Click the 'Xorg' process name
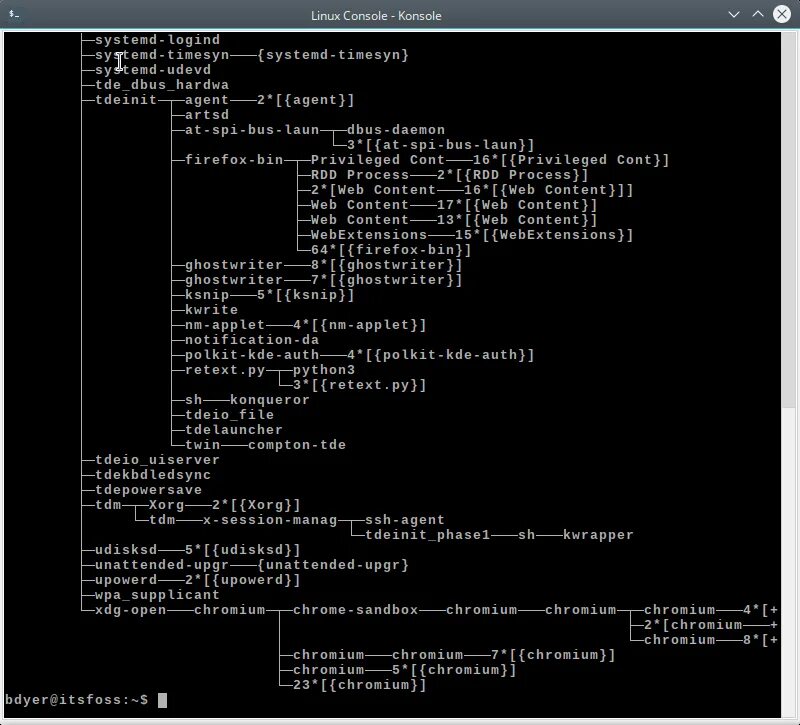Screen dimensions: 800x725 click(166, 505)
